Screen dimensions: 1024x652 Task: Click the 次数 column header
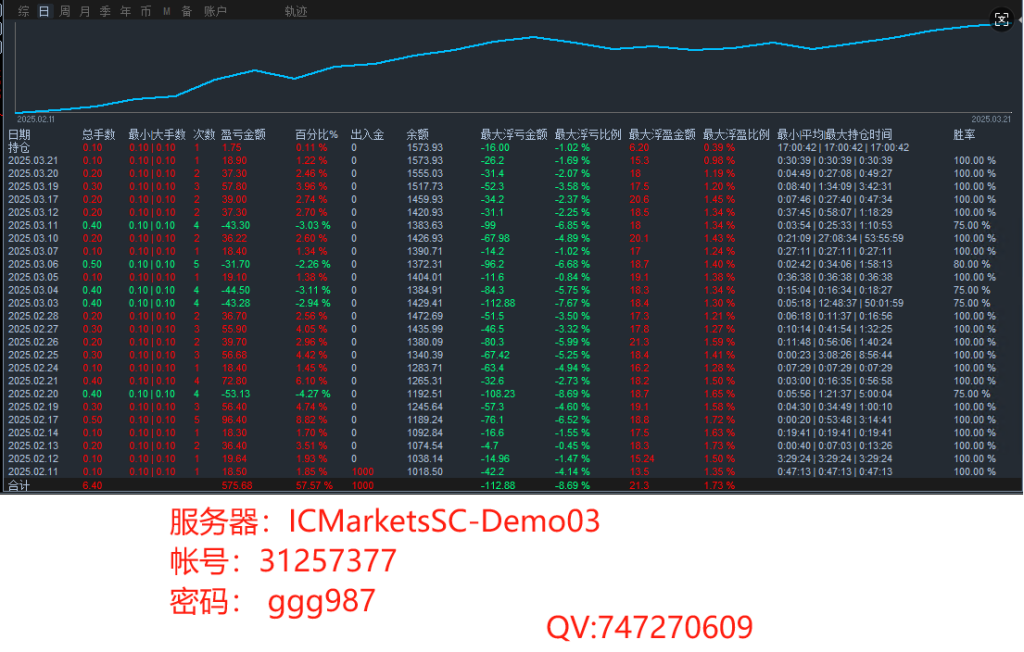click(204, 135)
